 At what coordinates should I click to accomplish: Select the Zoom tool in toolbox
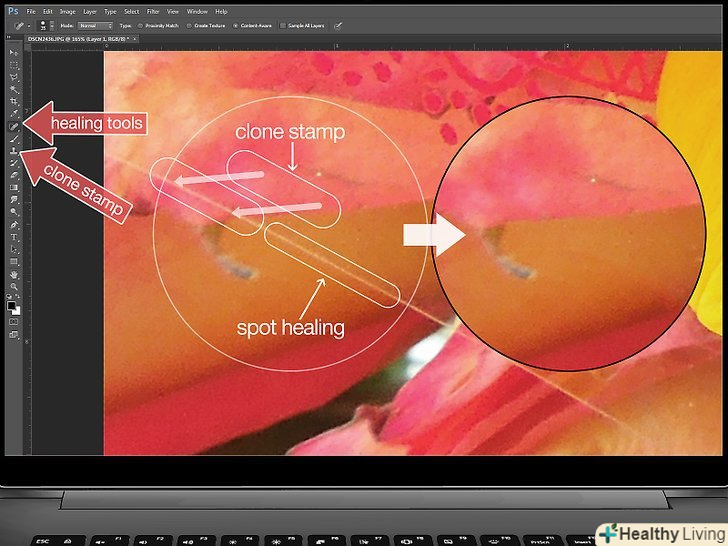(13, 287)
